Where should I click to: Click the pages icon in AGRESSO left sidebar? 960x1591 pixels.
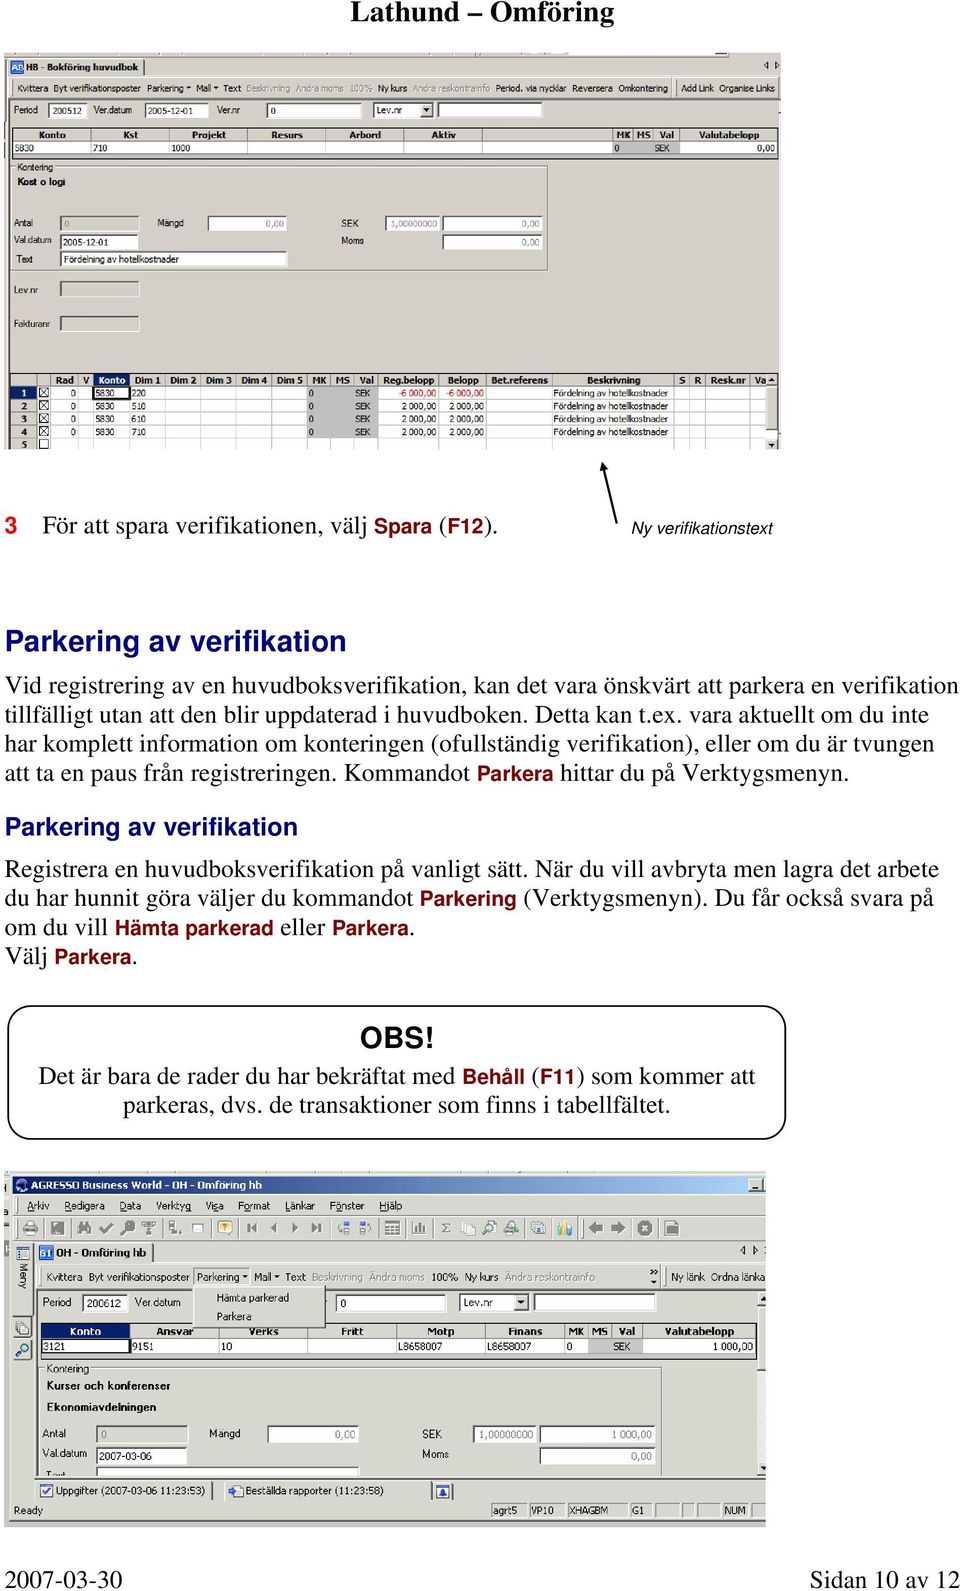(x=22, y=1328)
